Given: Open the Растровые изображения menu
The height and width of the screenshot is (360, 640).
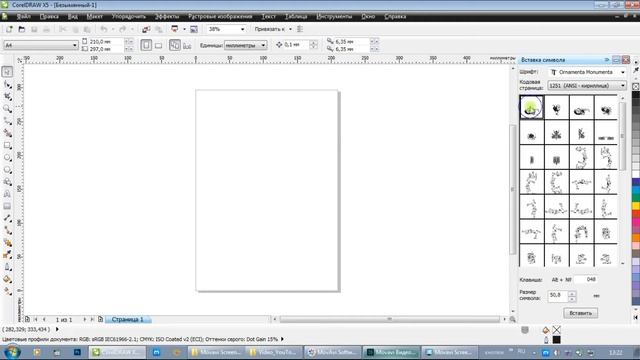Looking at the screenshot, I should (220, 16).
